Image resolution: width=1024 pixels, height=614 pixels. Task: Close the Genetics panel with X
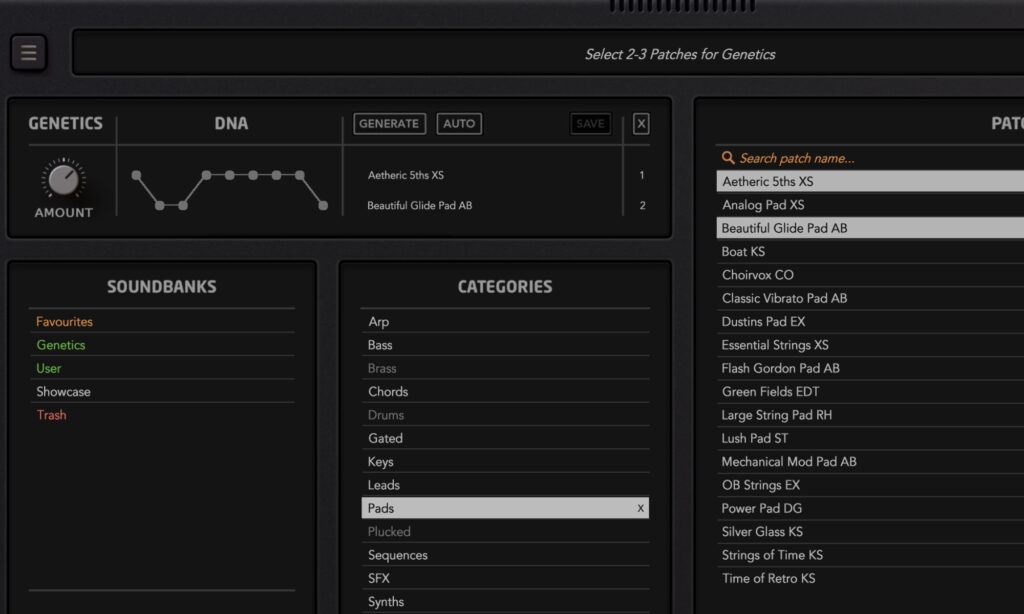(641, 124)
